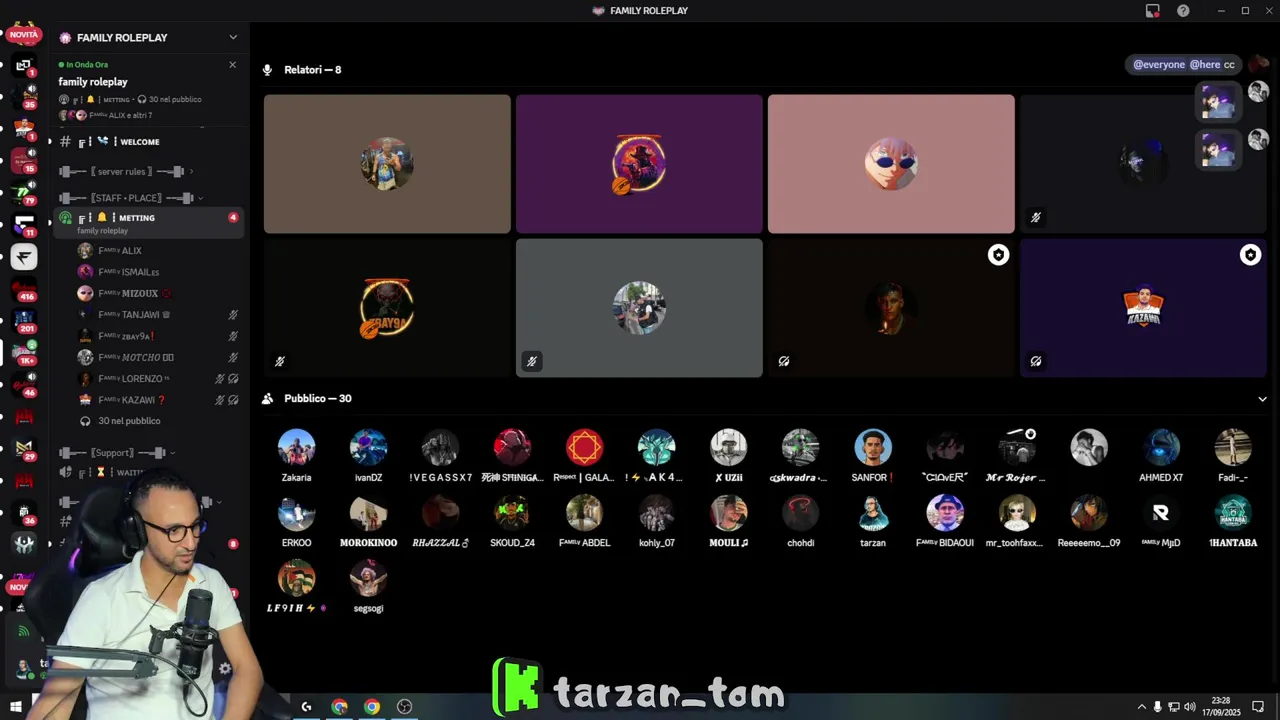This screenshot has height=720, width=1280.
Task: Click X UZii's avatar in the audience
Action: pos(728,447)
